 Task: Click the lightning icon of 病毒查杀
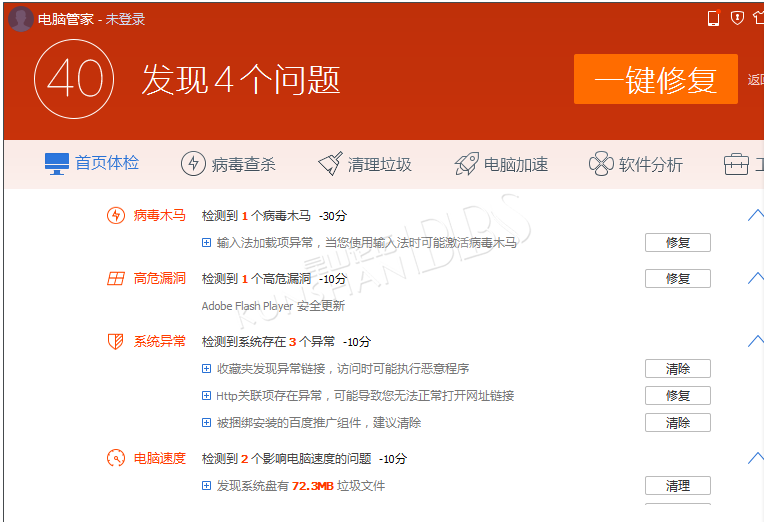(x=193, y=164)
